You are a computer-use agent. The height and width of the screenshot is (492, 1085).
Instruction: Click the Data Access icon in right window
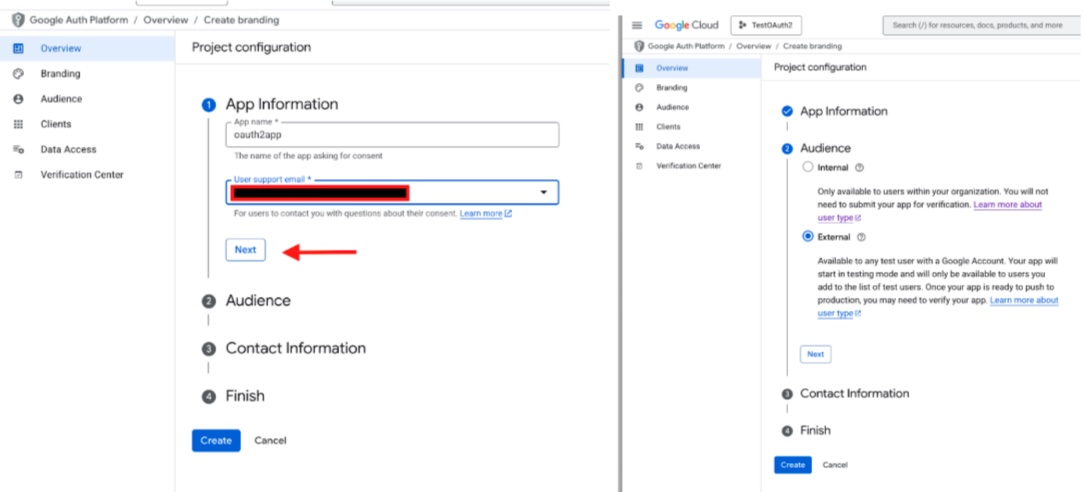pyautogui.click(x=639, y=146)
